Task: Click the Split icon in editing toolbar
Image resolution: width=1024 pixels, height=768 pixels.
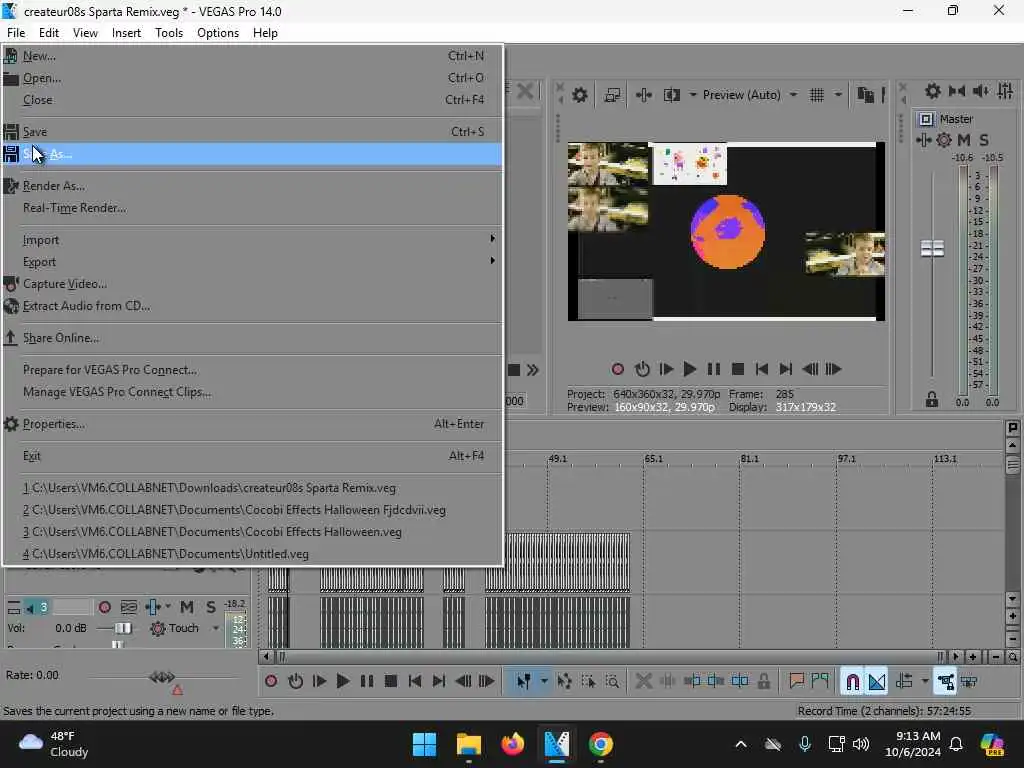Action: click(740, 681)
